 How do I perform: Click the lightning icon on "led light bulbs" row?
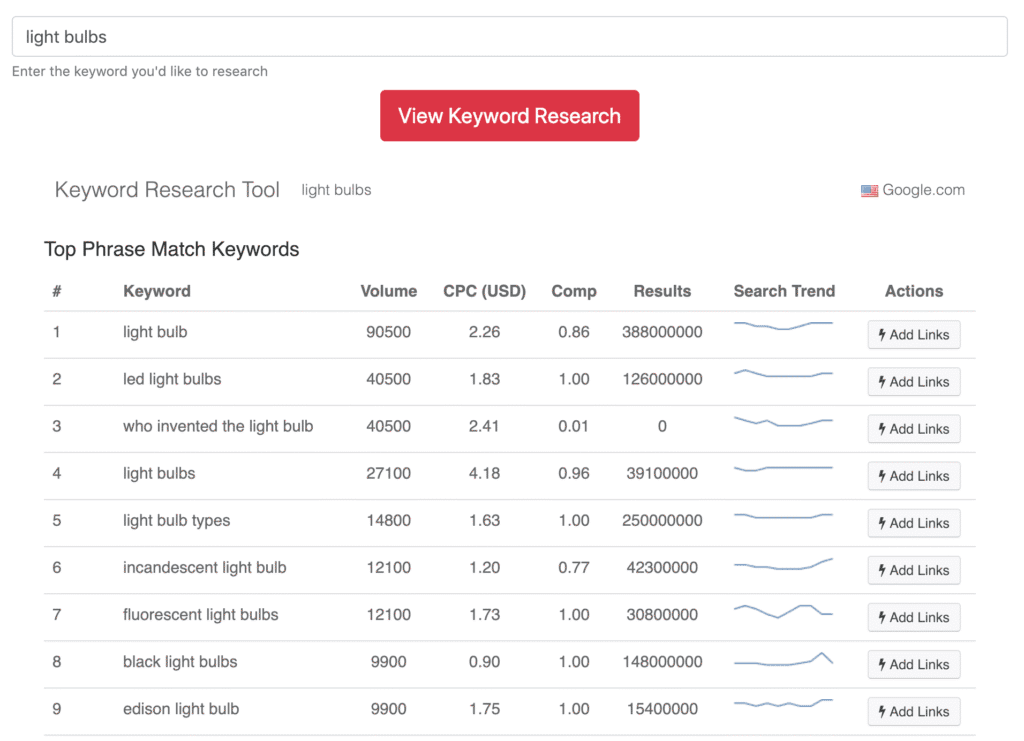coord(884,381)
